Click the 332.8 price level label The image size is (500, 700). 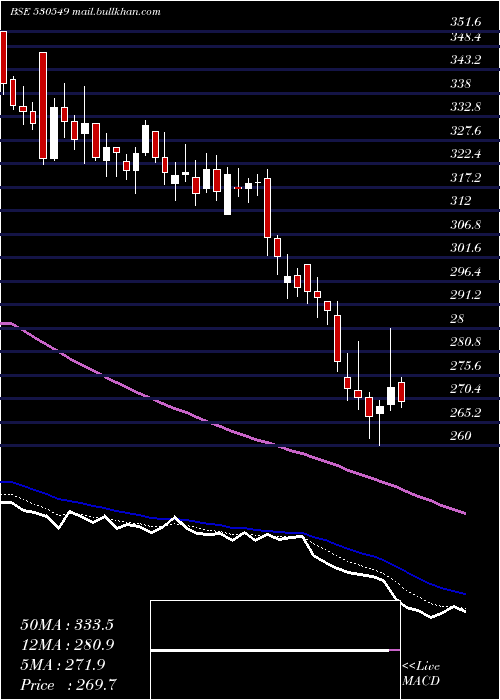click(465, 107)
